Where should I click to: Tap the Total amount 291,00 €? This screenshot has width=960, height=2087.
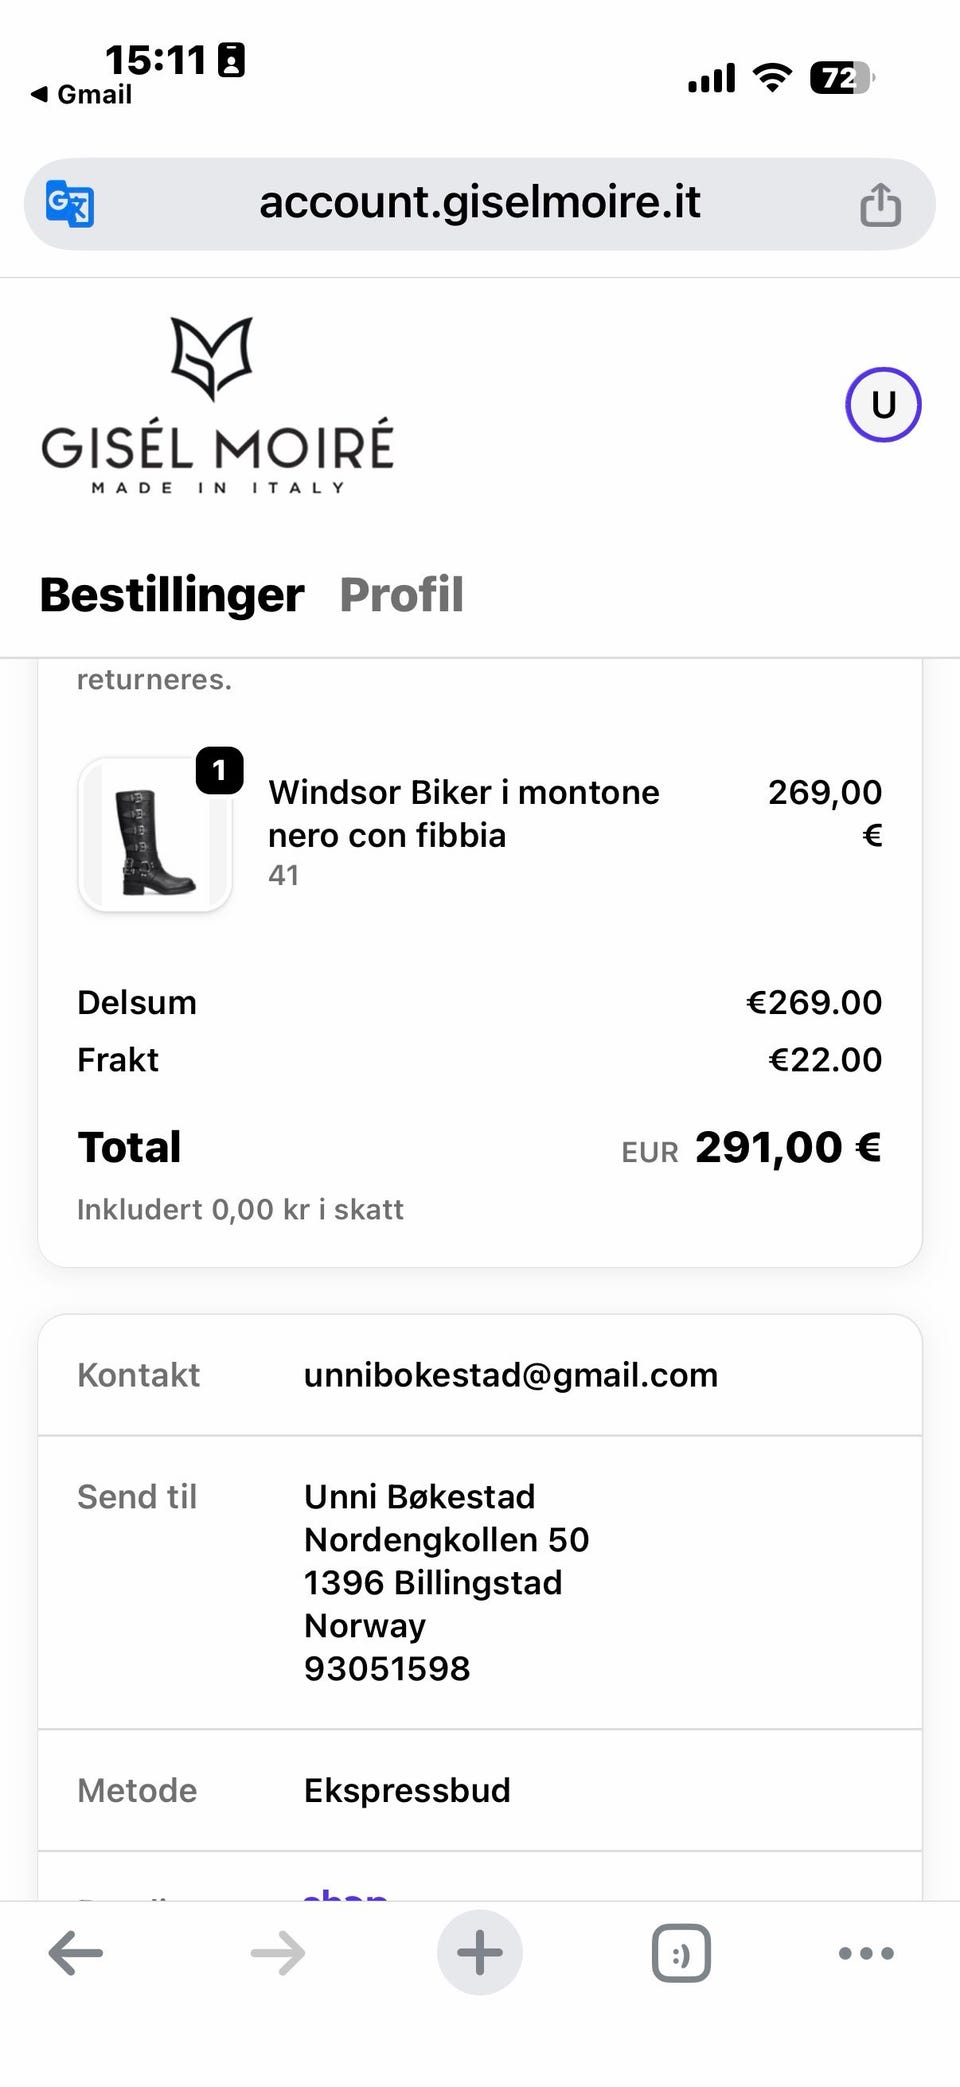tap(788, 1147)
